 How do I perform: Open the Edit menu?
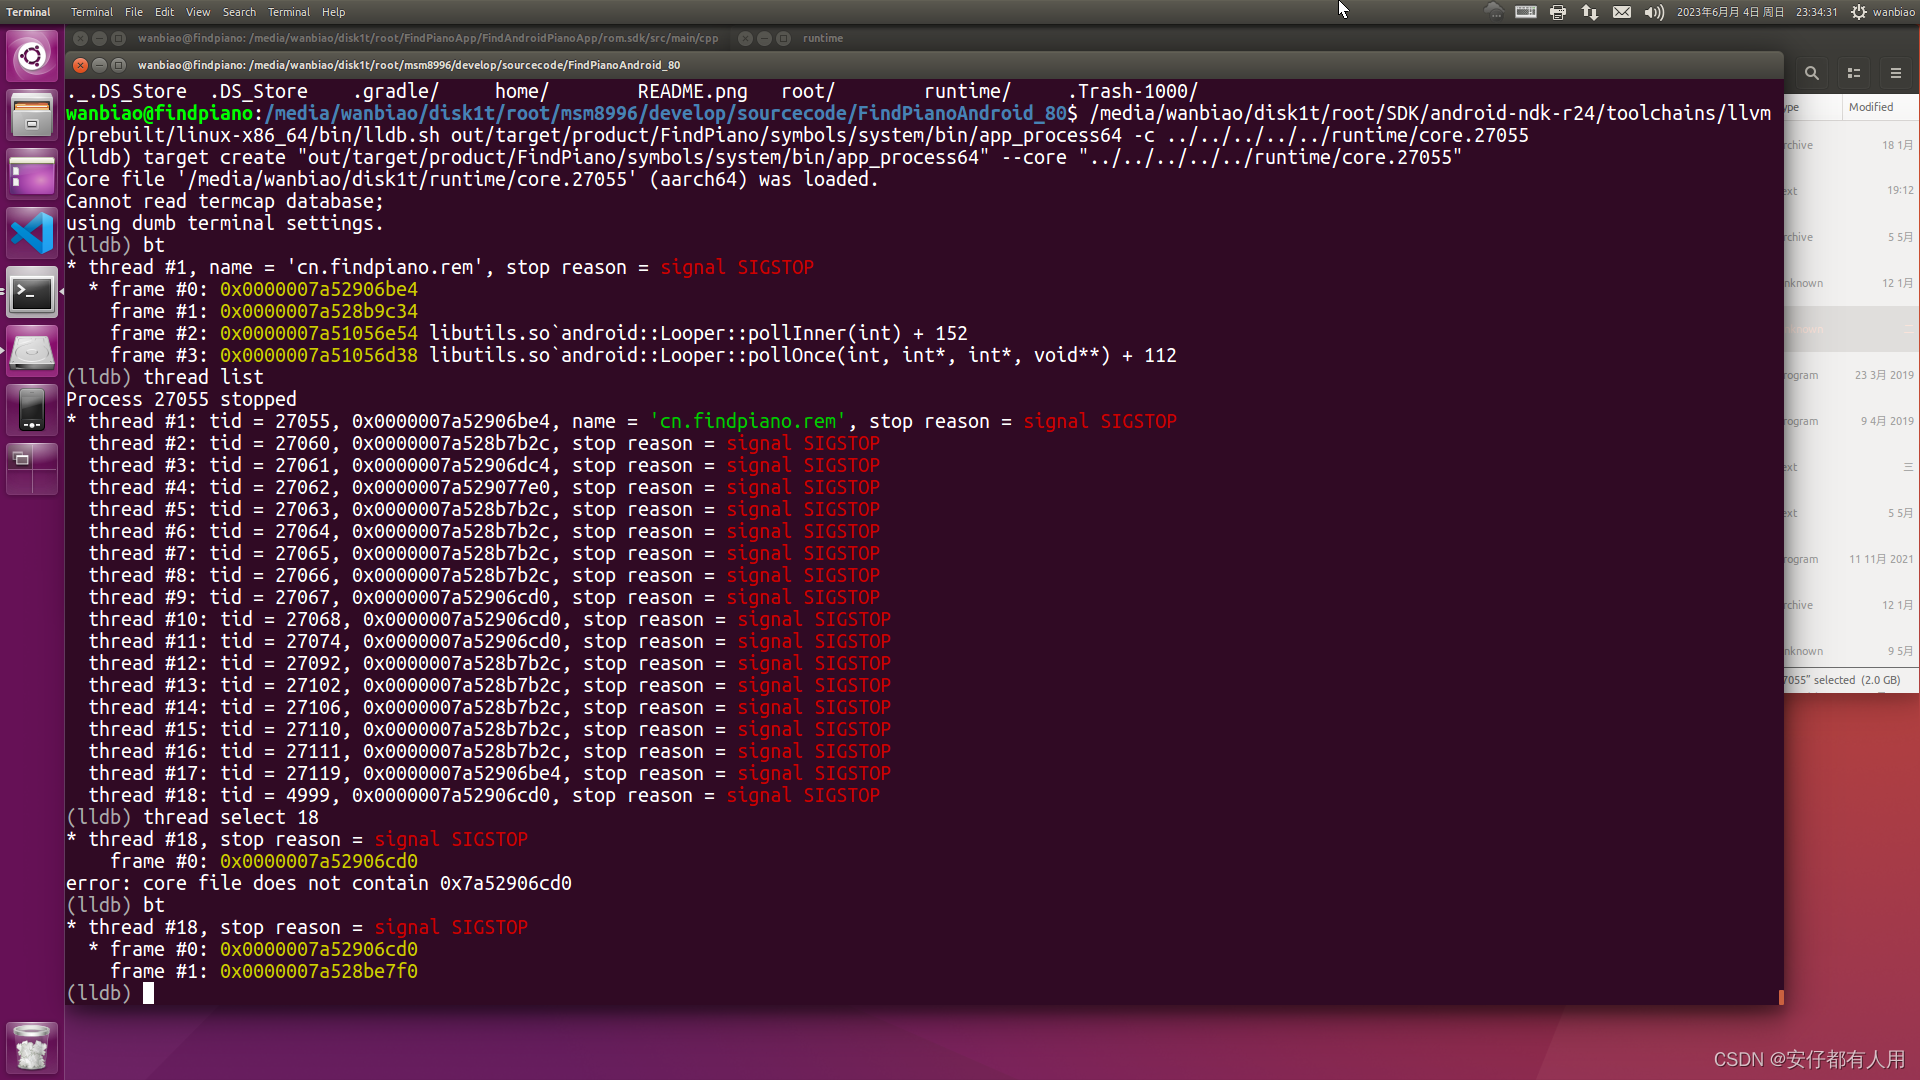pos(164,12)
